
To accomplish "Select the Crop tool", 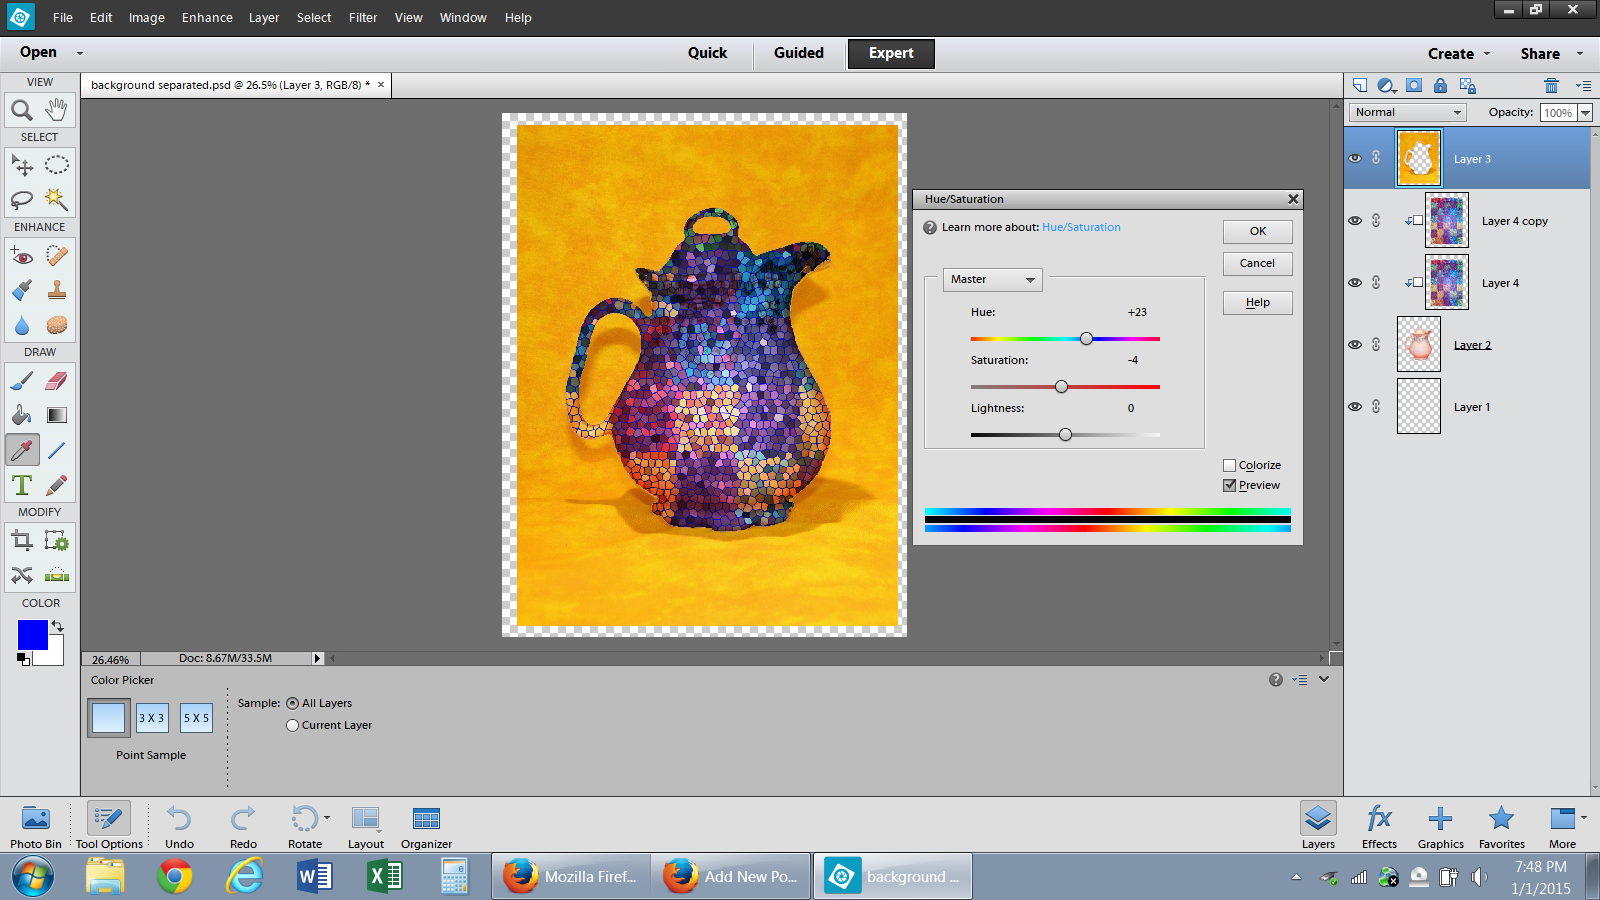I will (22, 541).
